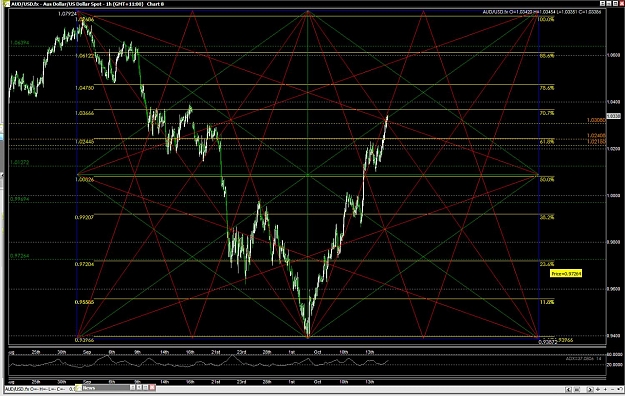Select the 70.7% Fibonacci level label
The height and width of the screenshot is (396, 625).
tap(546, 113)
